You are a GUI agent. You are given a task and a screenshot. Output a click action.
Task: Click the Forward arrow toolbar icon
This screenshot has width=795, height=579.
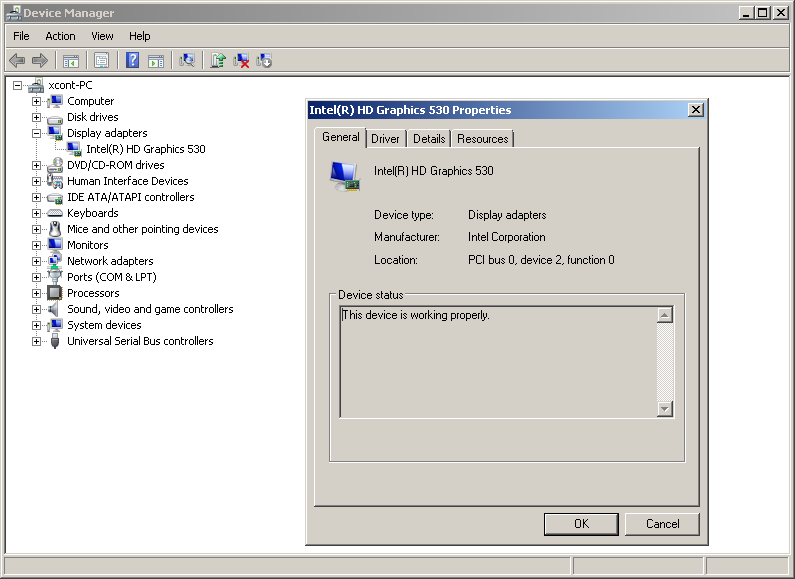click(x=40, y=61)
